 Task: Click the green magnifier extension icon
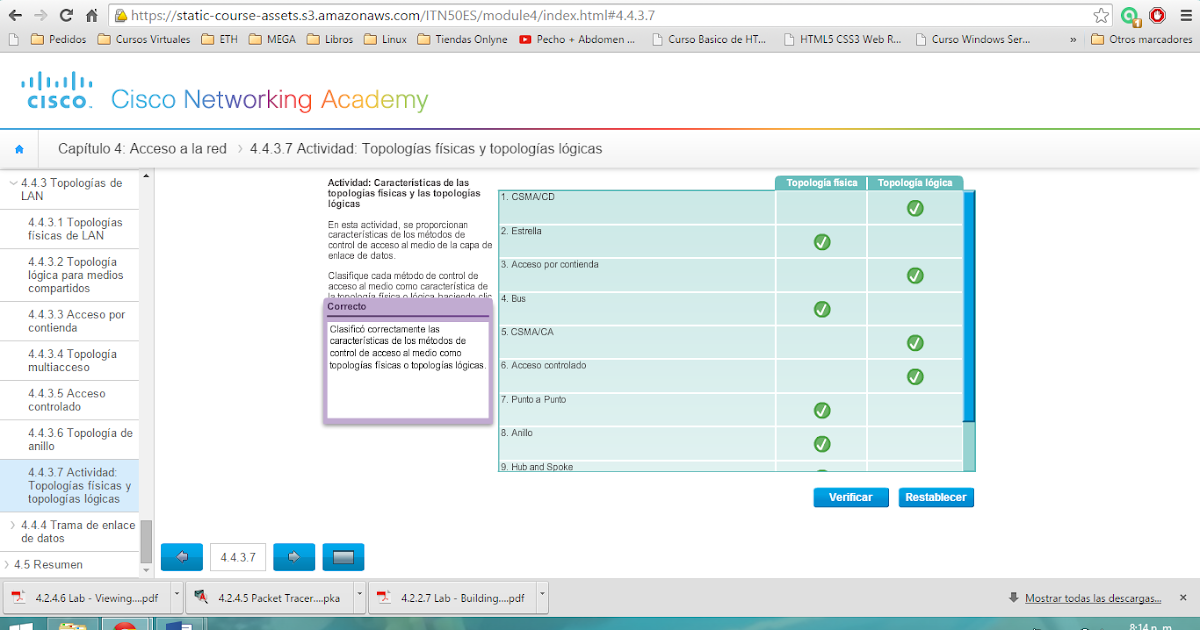[1131, 15]
